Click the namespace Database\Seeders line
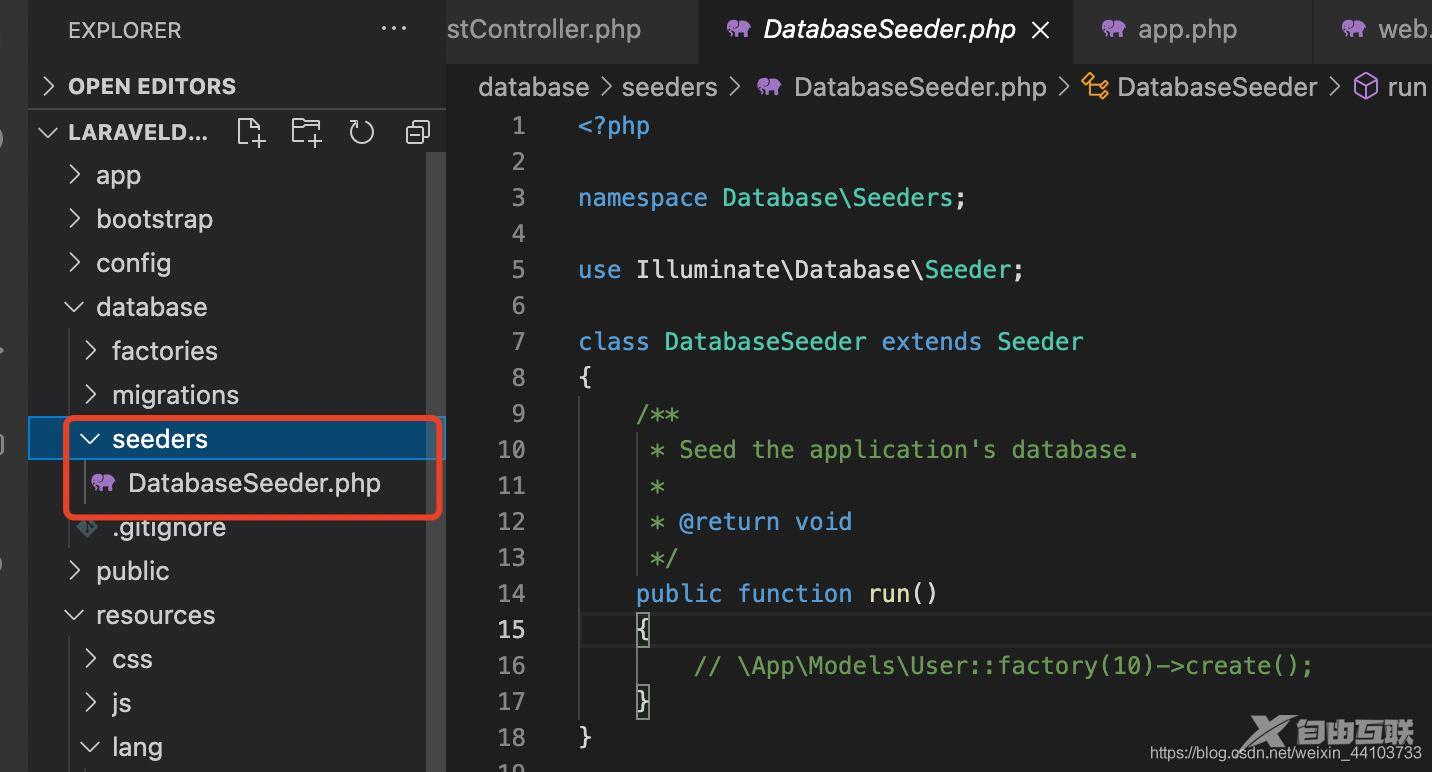1432x772 pixels. click(x=772, y=197)
